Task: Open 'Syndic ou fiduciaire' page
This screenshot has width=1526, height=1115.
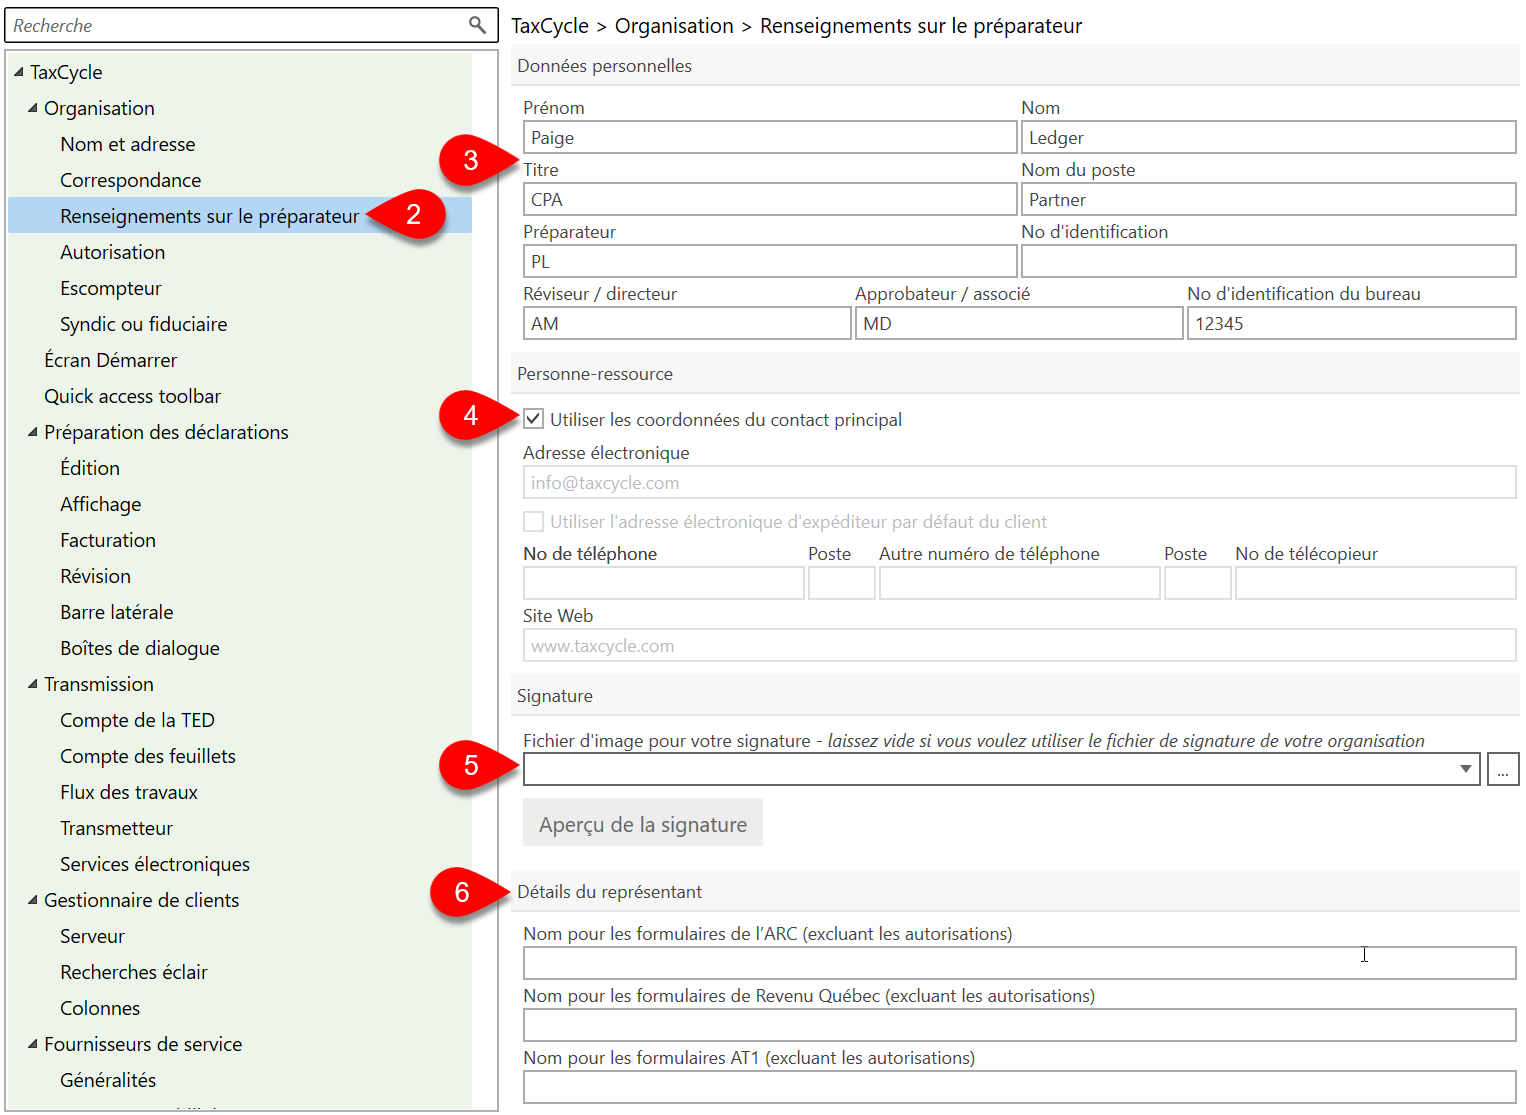Action: click(144, 324)
